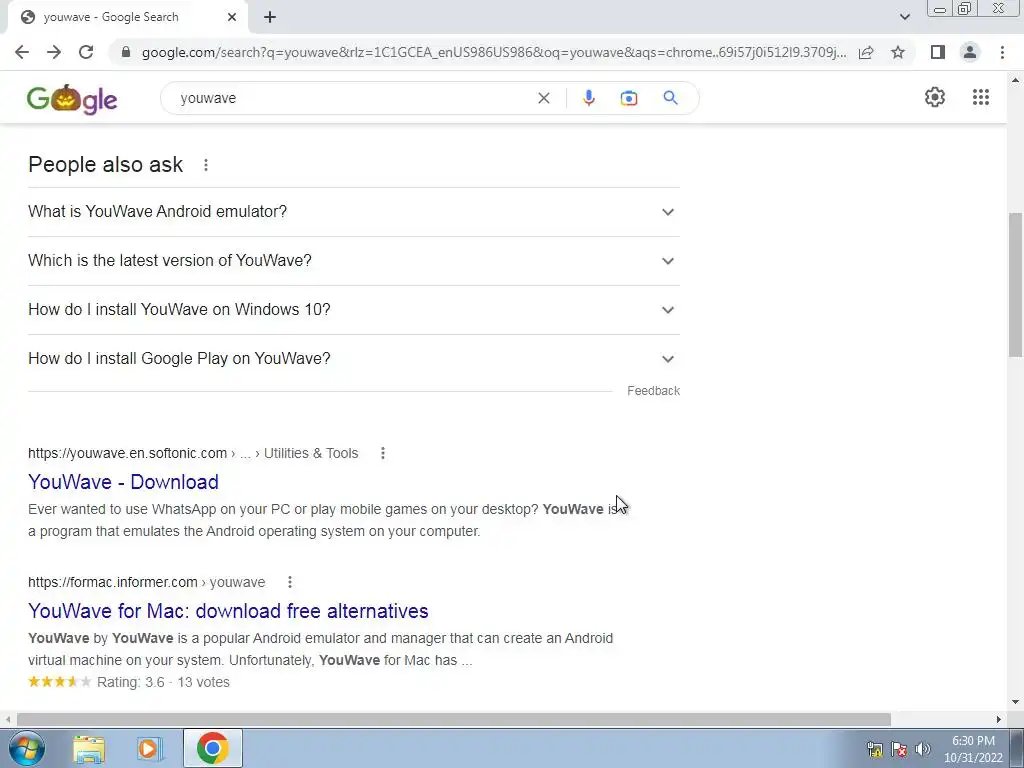The height and width of the screenshot is (768, 1024).
Task: Click the vertical scrollbar down arrow
Action: point(1015,703)
